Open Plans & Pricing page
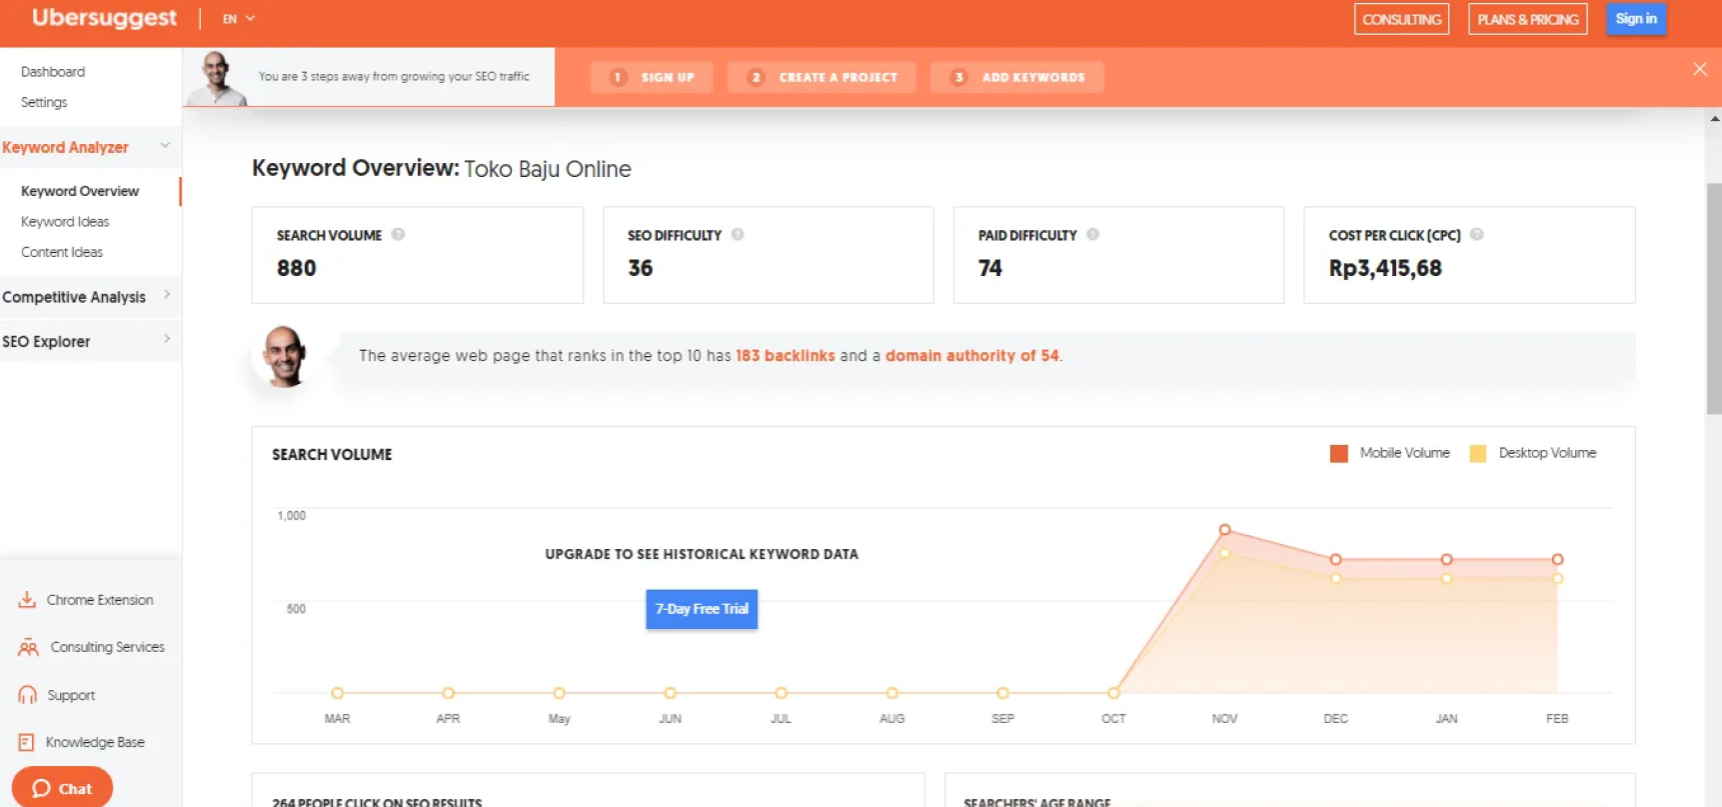Image resolution: width=1722 pixels, height=807 pixels. click(1527, 19)
